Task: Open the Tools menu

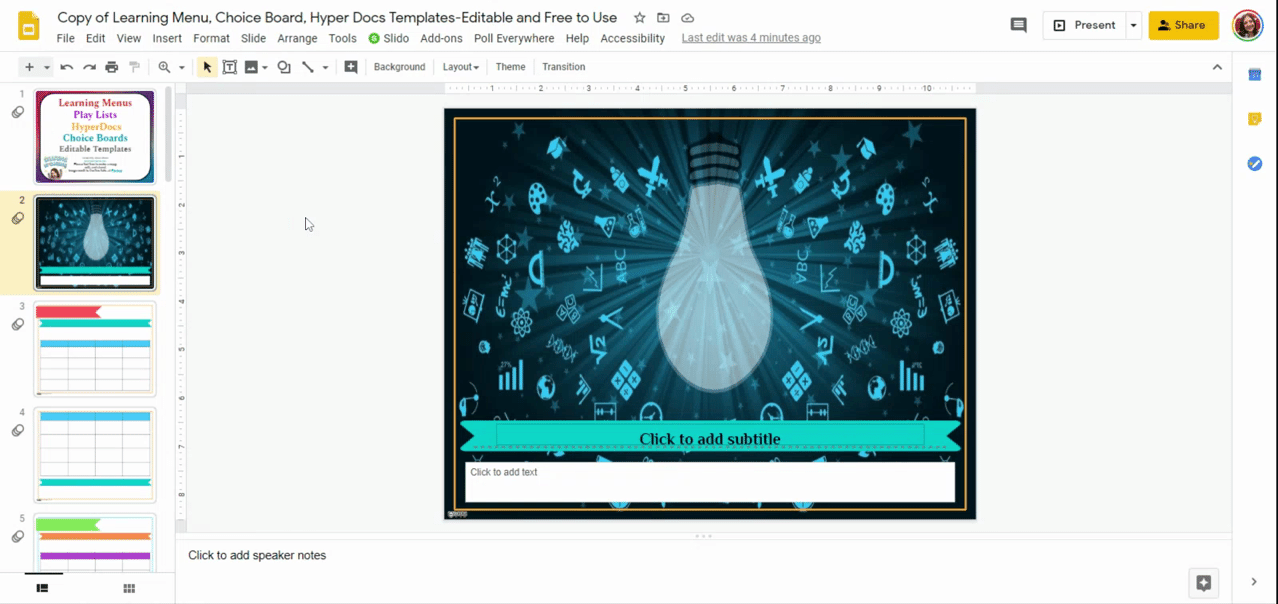Action: click(342, 38)
